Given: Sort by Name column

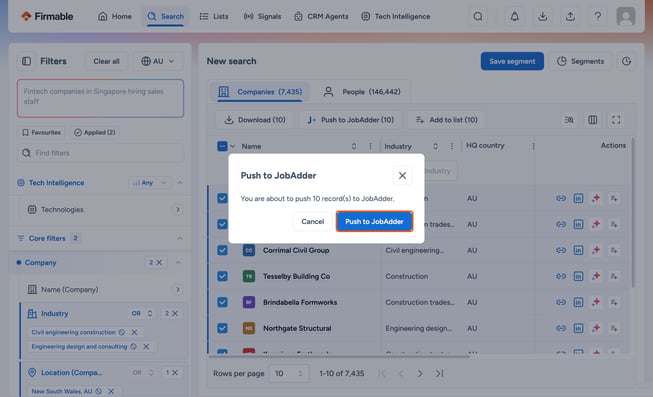Looking at the screenshot, I should pyautogui.click(x=354, y=146).
